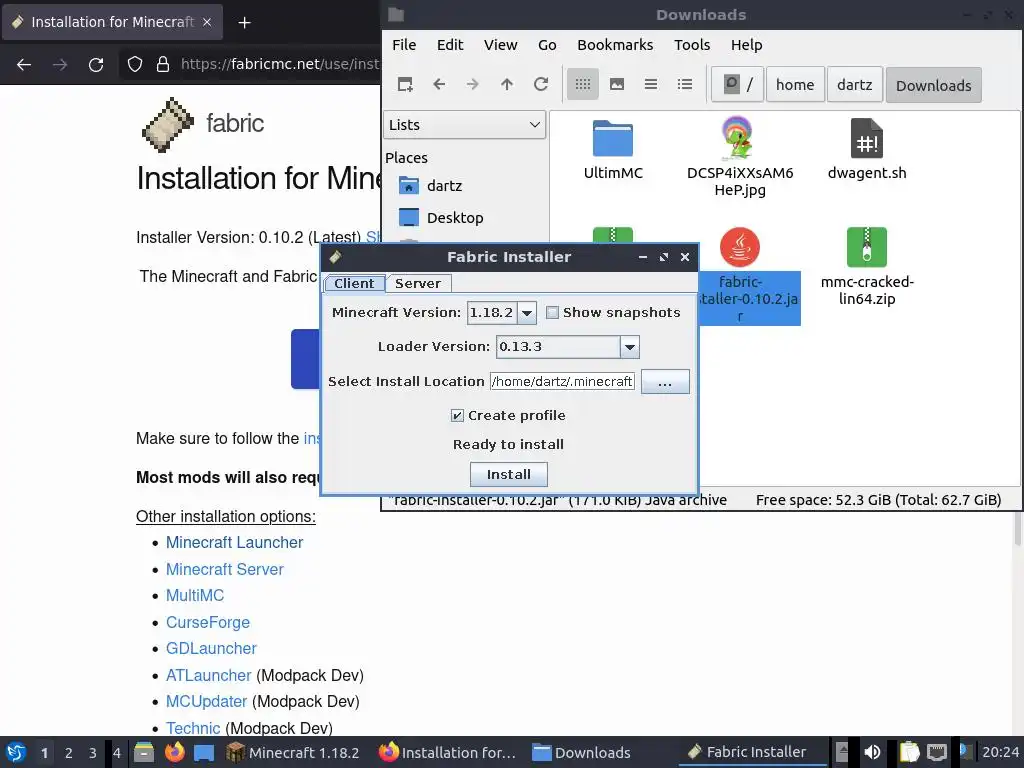The width and height of the screenshot is (1024, 768).
Task: Open the File menu in Downloads window
Action: [404, 45]
